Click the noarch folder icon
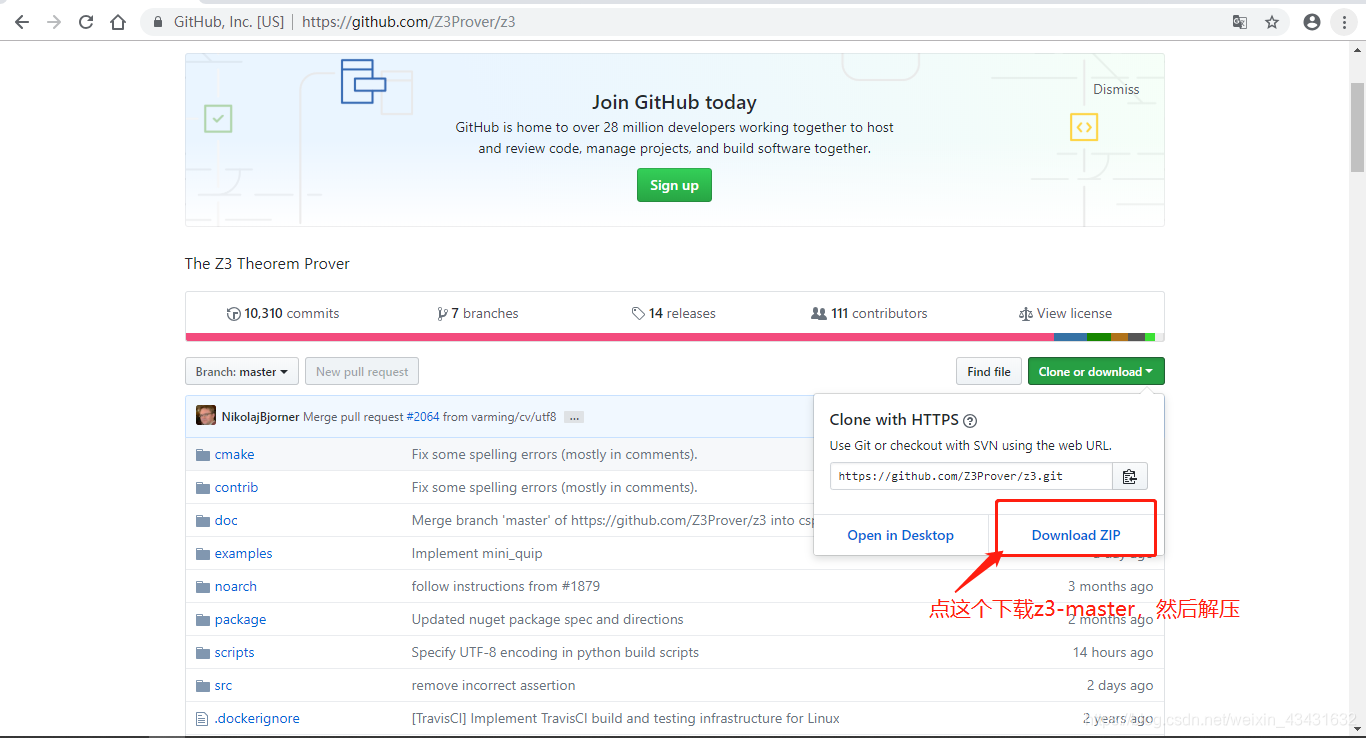The image size is (1366, 738). (x=203, y=586)
